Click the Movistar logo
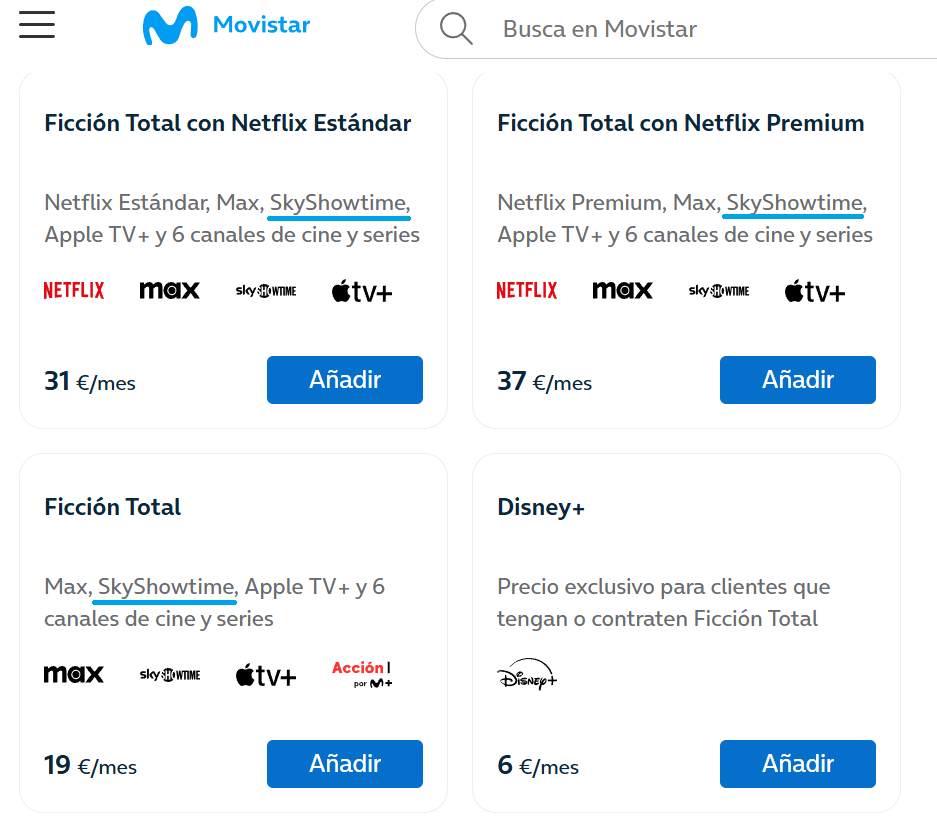The width and height of the screenshot is (937, 828). [227, 26]
